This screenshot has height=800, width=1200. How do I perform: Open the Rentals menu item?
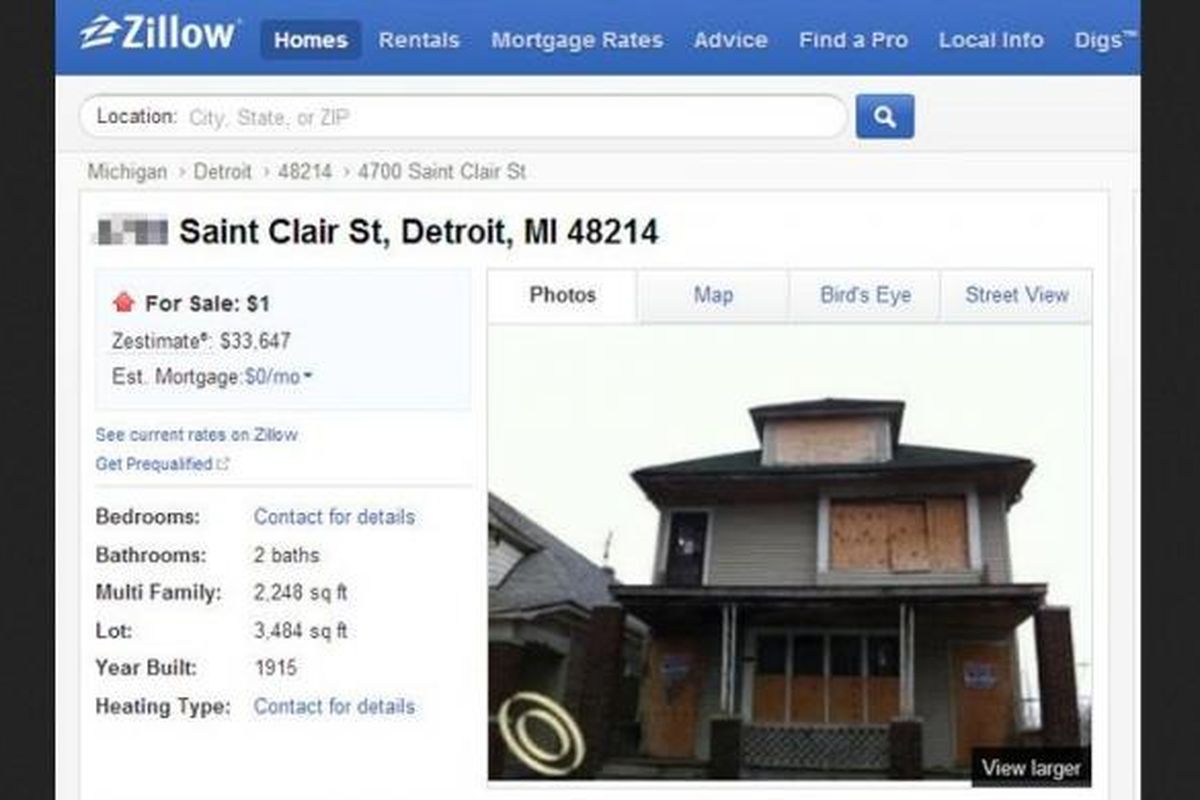click(x=419, y=40)
